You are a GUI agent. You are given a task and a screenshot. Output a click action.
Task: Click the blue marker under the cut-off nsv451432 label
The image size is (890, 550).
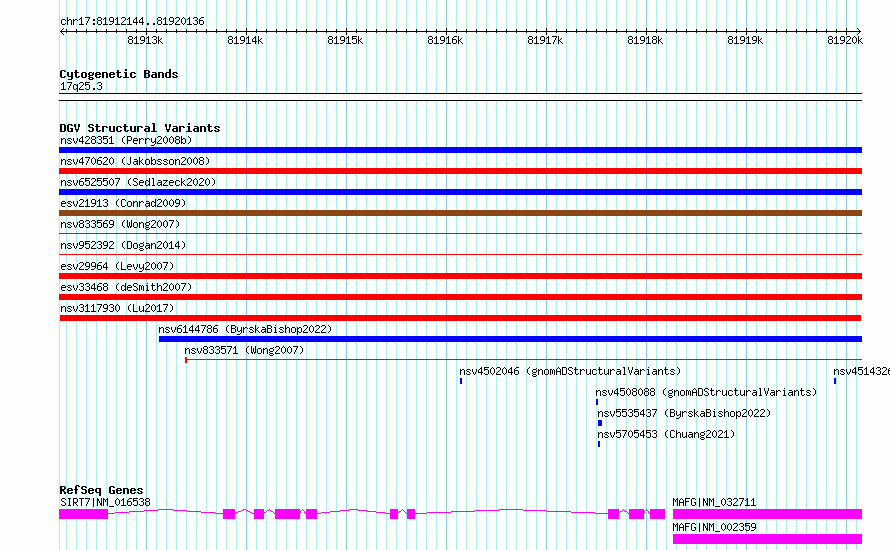point(835,381)
